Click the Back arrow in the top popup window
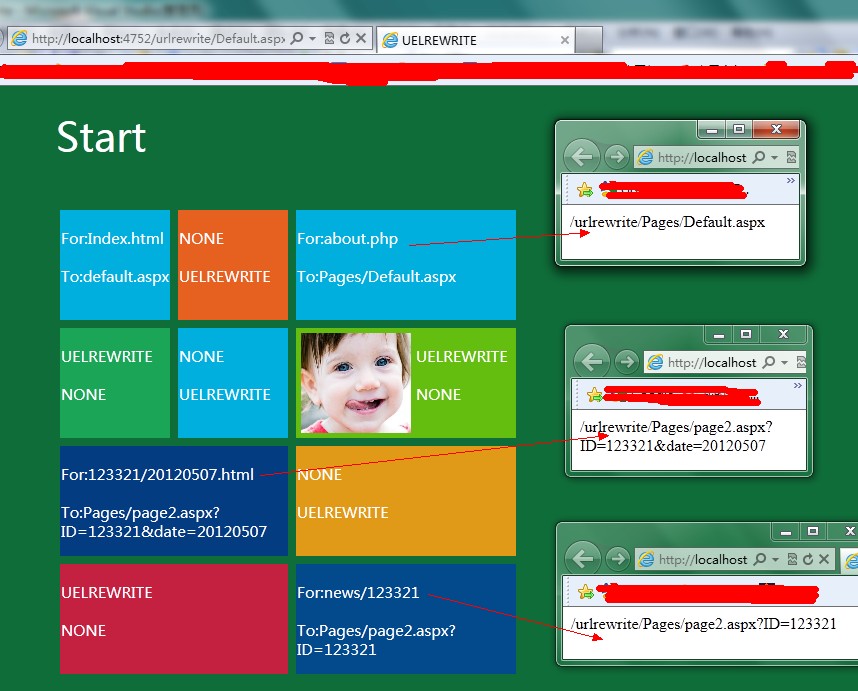This screenshot has height=691, width=858. click(x=581, y=156)
